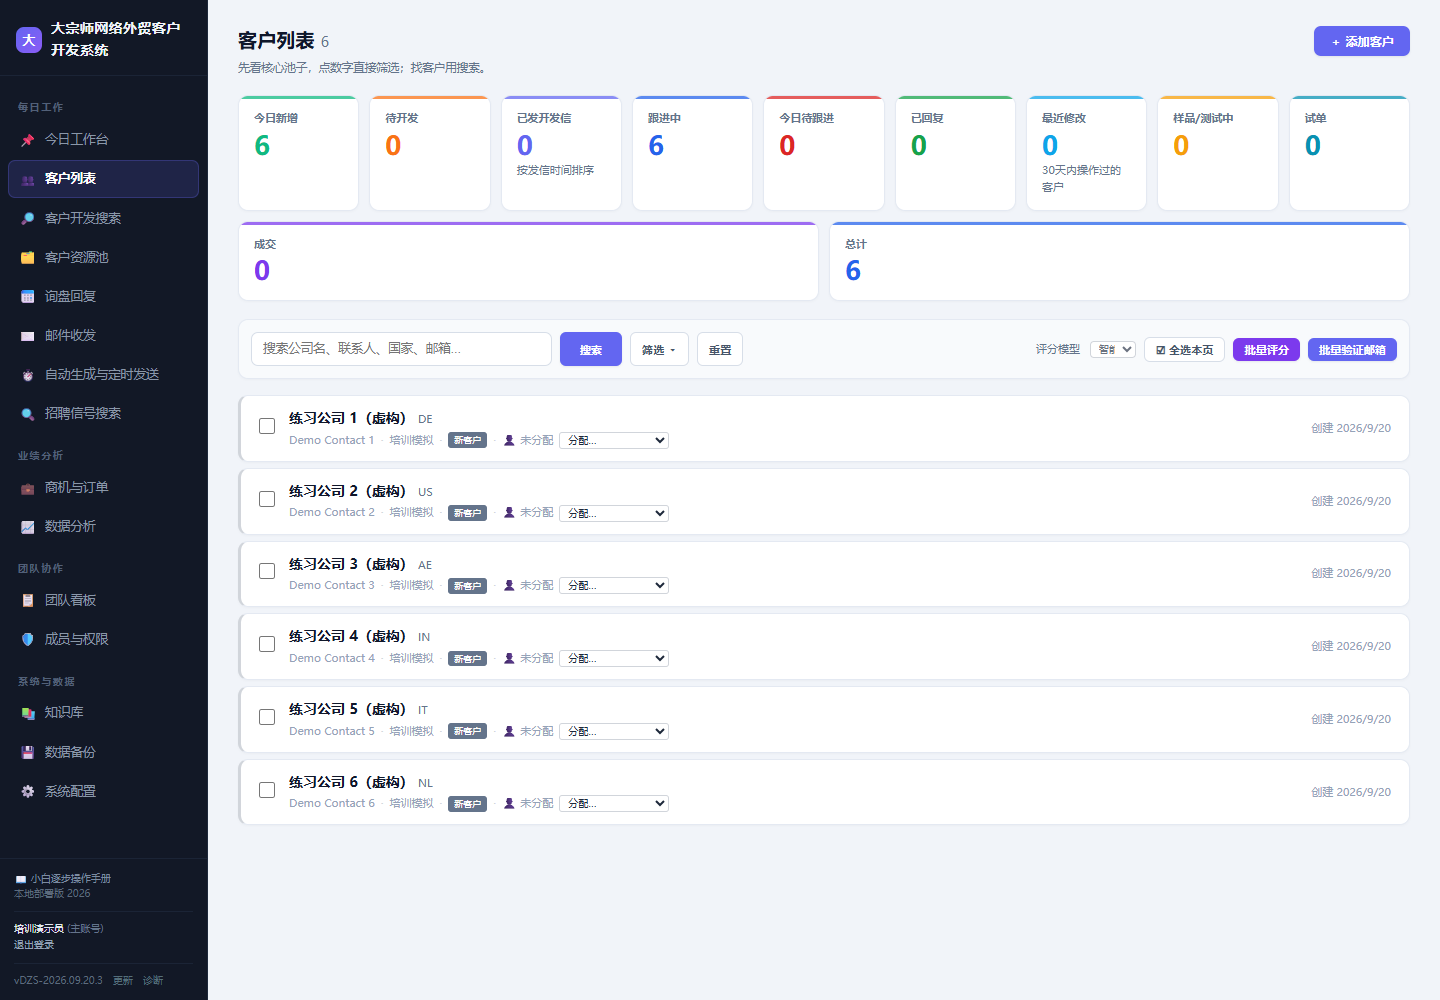Viewport: 1440px width, 1000px height.
Task: Go to 客户资源池 menu item
Action: [103, 257]
